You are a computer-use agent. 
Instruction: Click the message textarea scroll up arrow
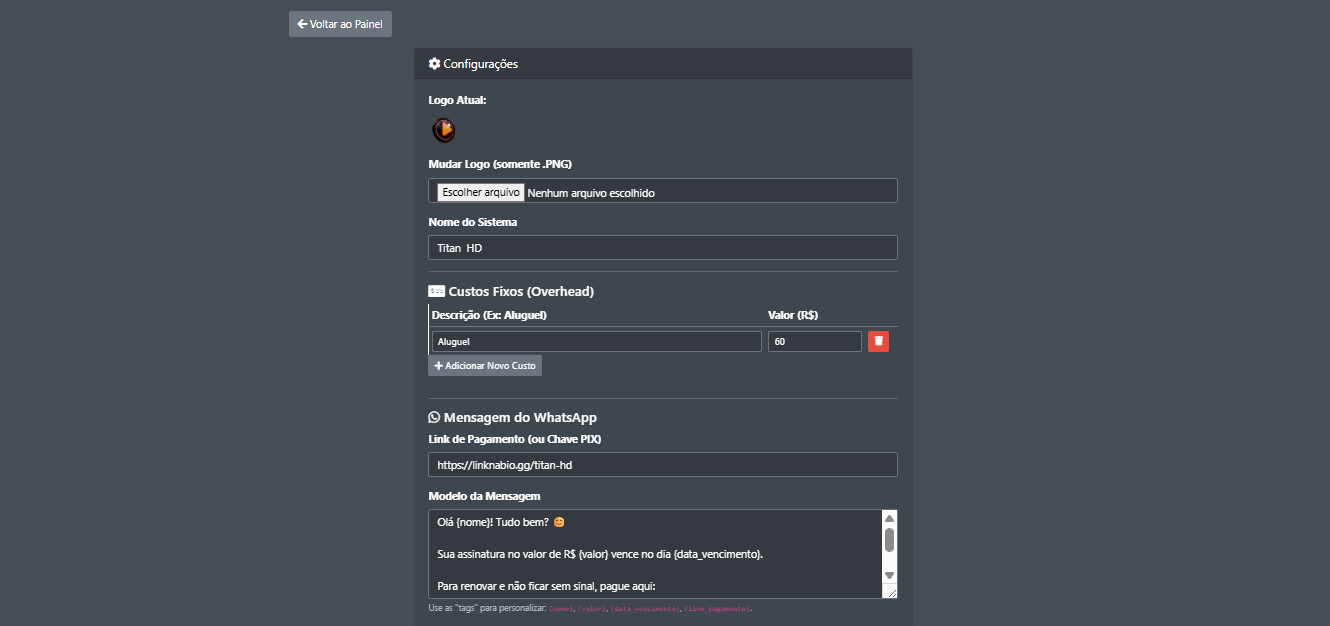point(889,518)
